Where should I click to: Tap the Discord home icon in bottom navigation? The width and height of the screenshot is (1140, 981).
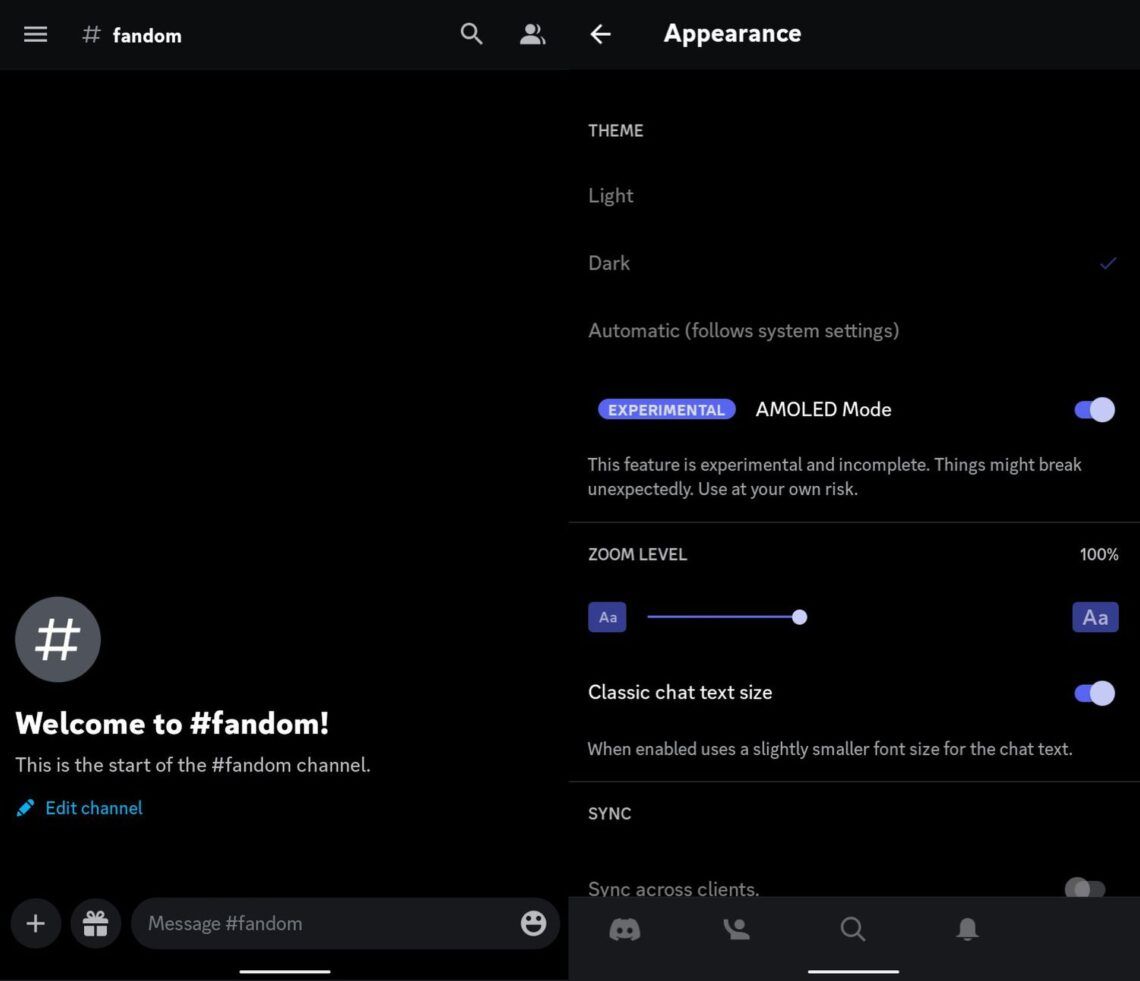click(625, 929)
